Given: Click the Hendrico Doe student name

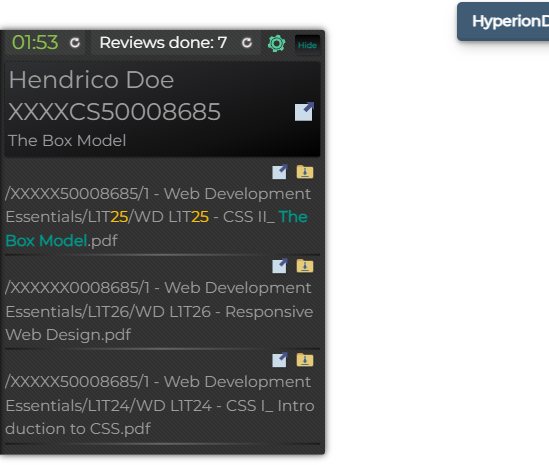Looking at the screenshot, I should tap(91, 80).
